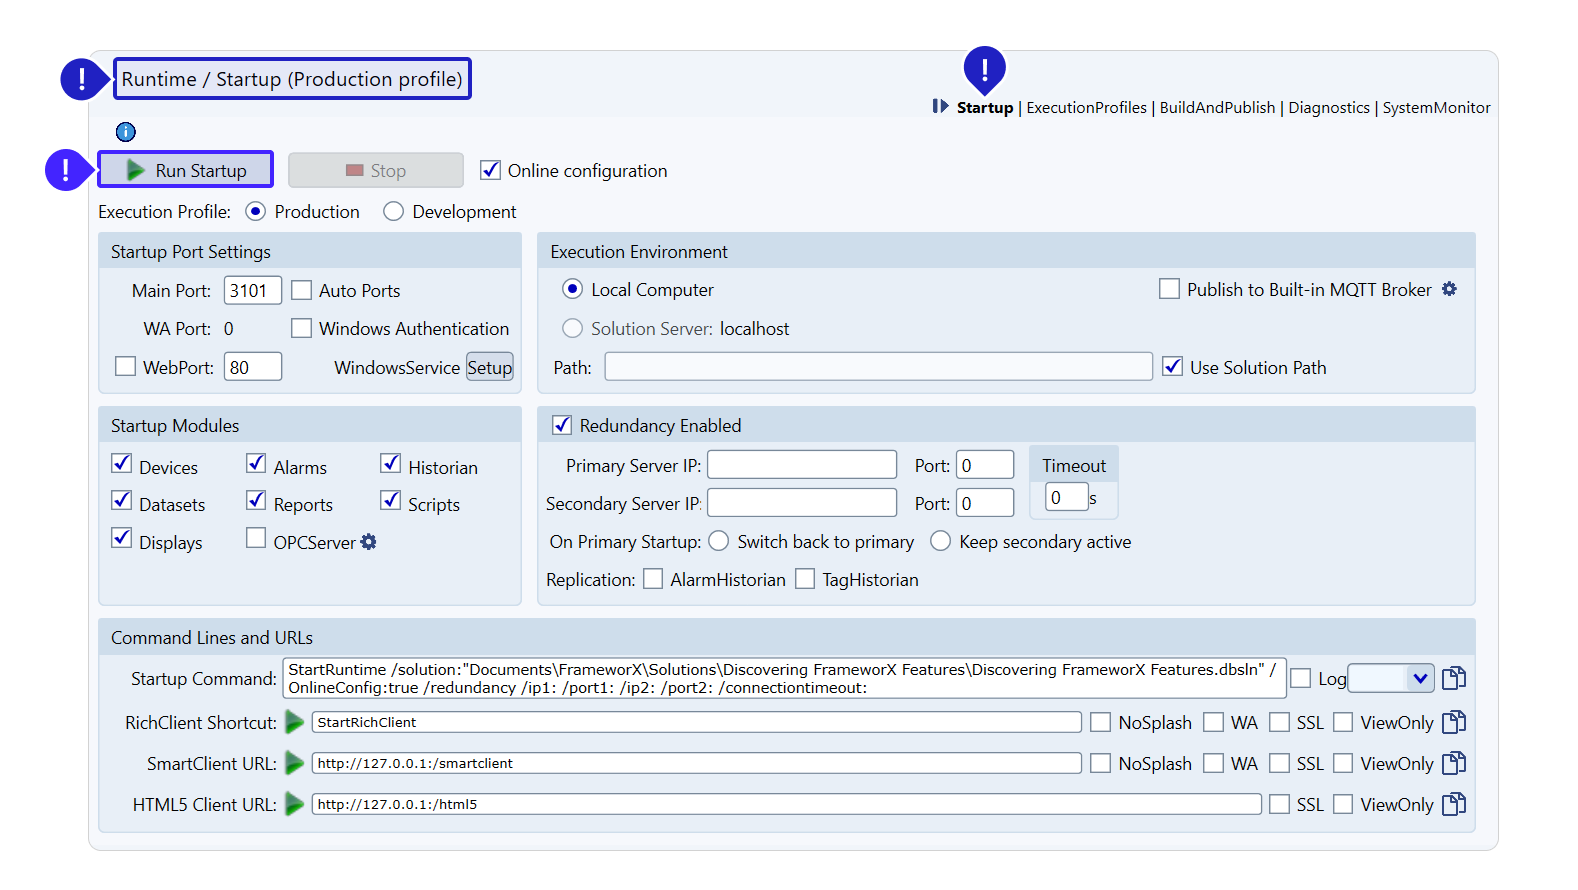Open the BuildAndPublish tab
Image resolution: width=1578 pixels, height=890 pixels.
tap(1217, 107)
